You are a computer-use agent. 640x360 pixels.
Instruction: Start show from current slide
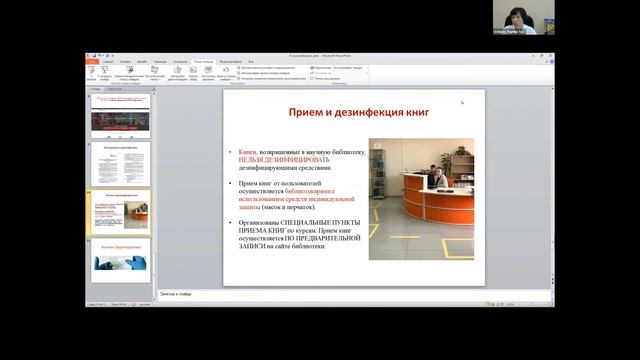104,73
